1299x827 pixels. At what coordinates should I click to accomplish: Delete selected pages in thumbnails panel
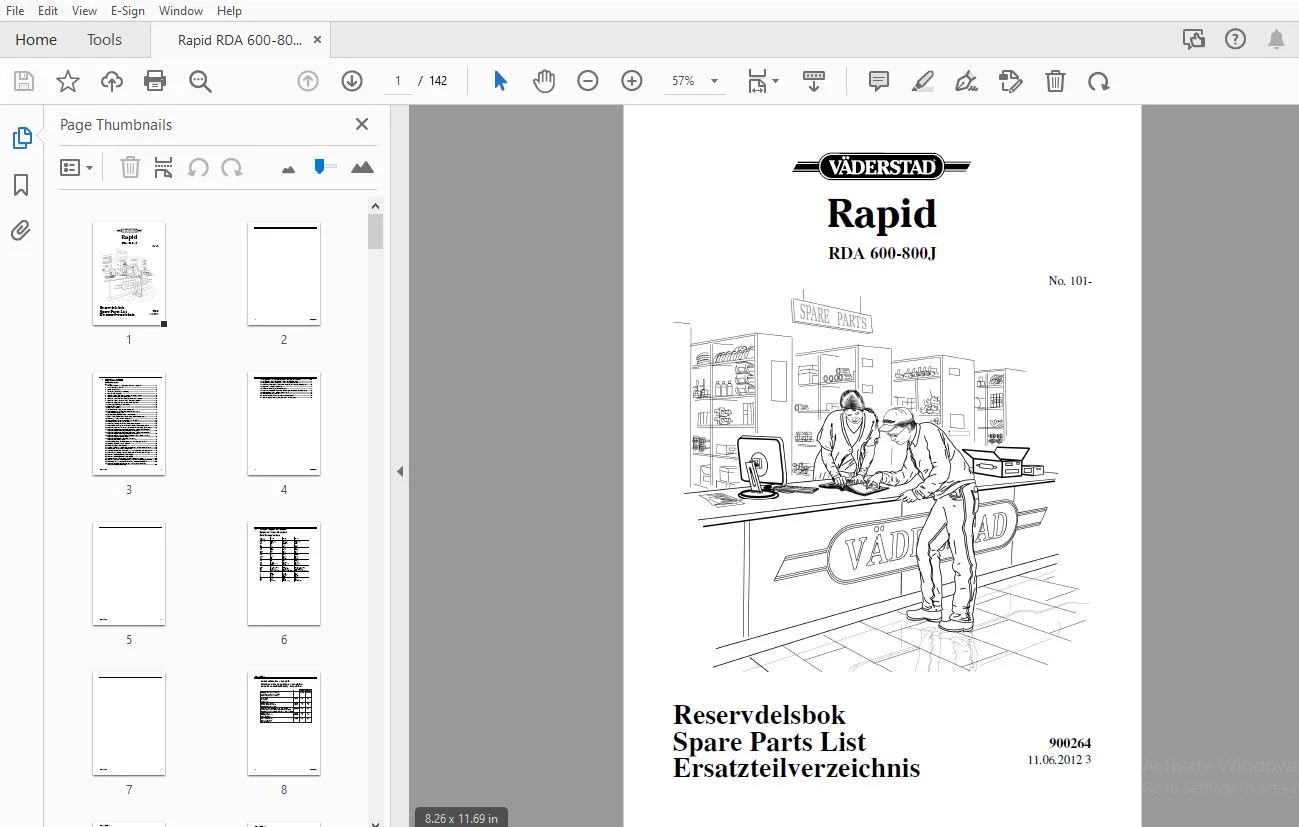130,168
